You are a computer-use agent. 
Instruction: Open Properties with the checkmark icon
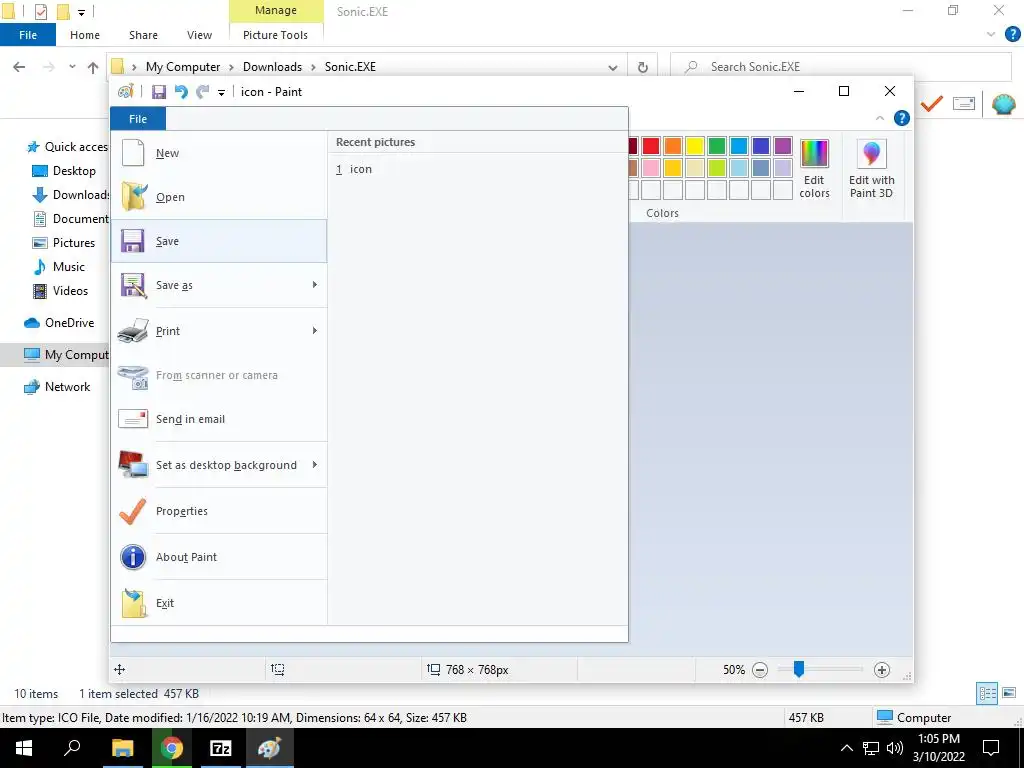(133, 511)
